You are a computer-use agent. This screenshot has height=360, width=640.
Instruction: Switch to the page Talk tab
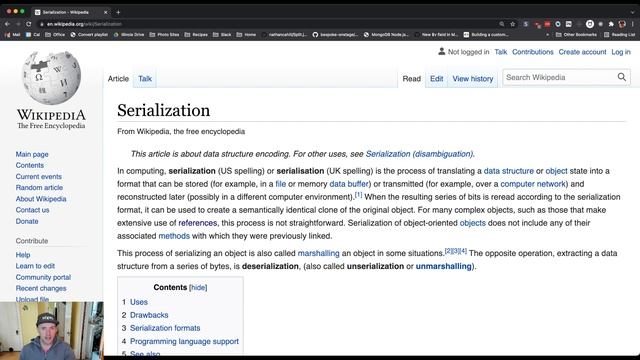click(x=145, y=79)
